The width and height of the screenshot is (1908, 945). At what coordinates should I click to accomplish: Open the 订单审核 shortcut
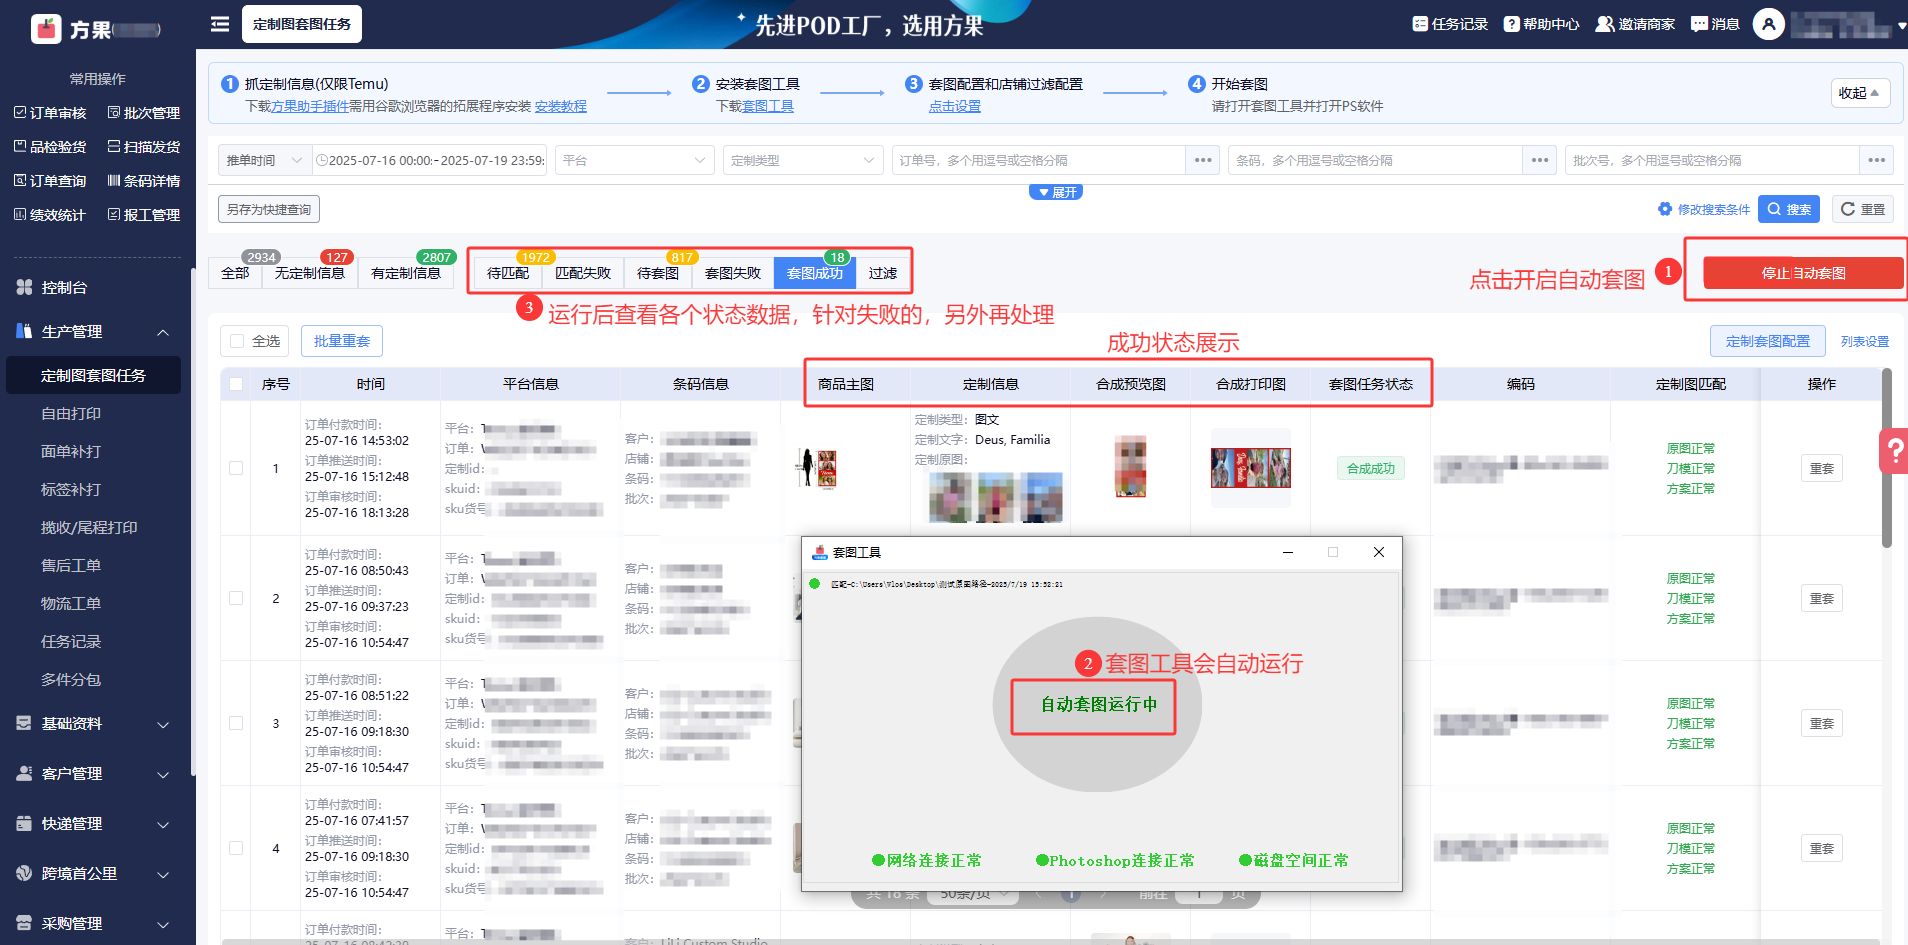[50, 113]
